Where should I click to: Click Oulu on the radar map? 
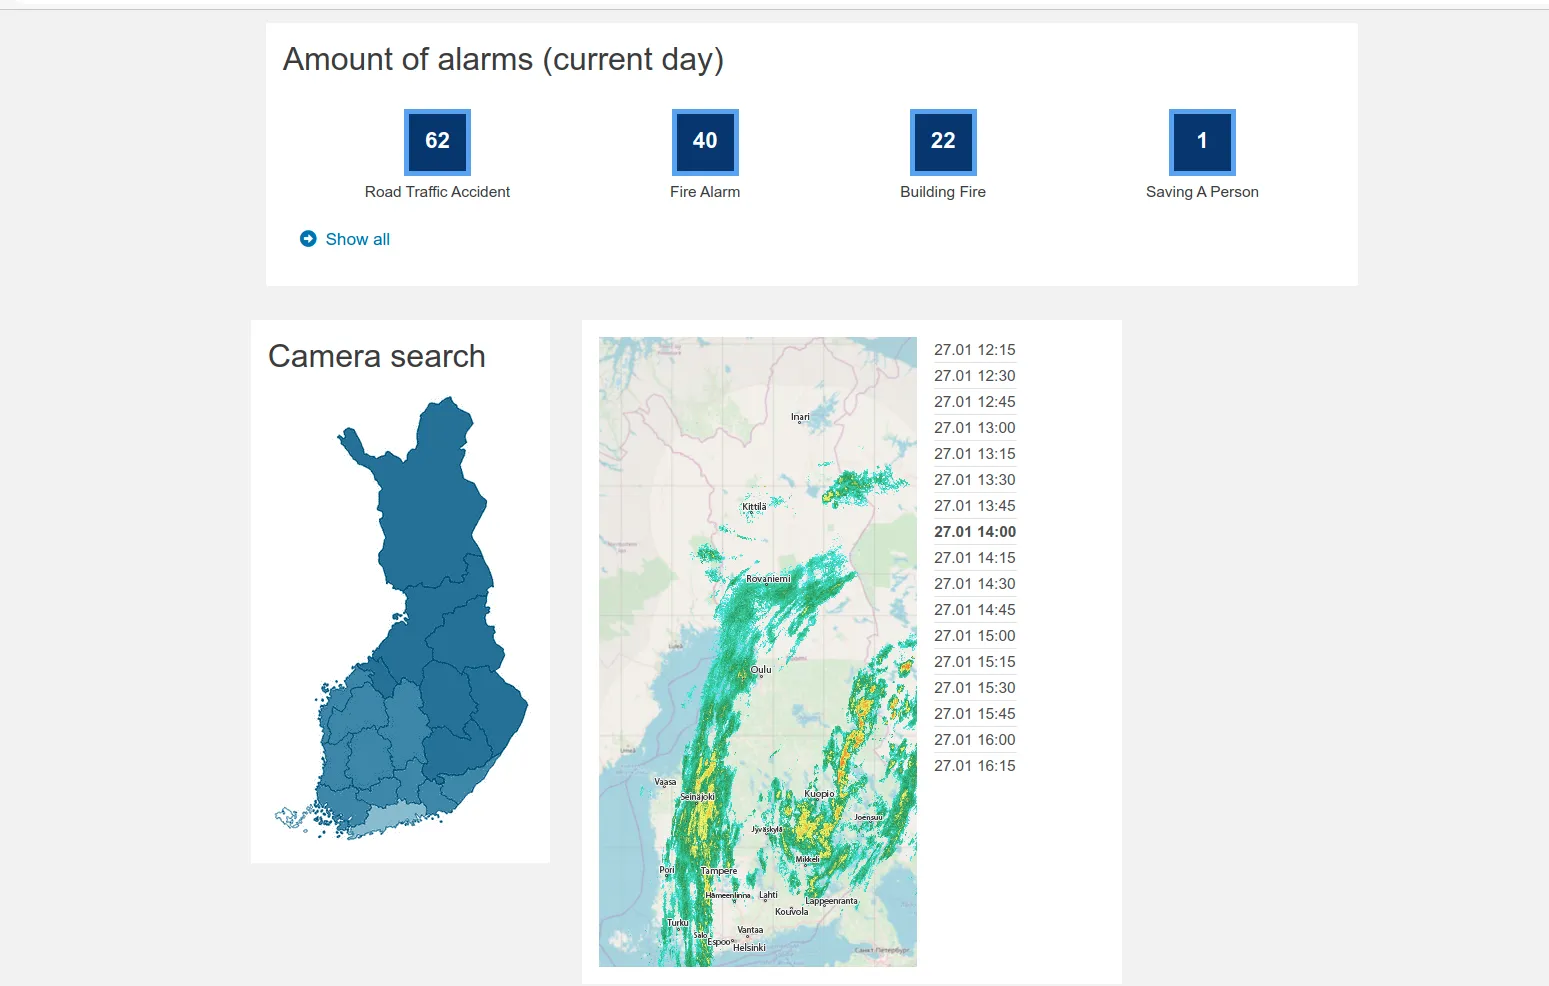(761, 670)
